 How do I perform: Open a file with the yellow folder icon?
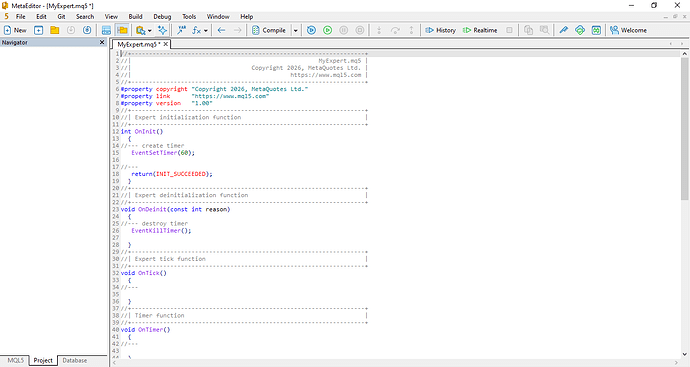(55, 30)
